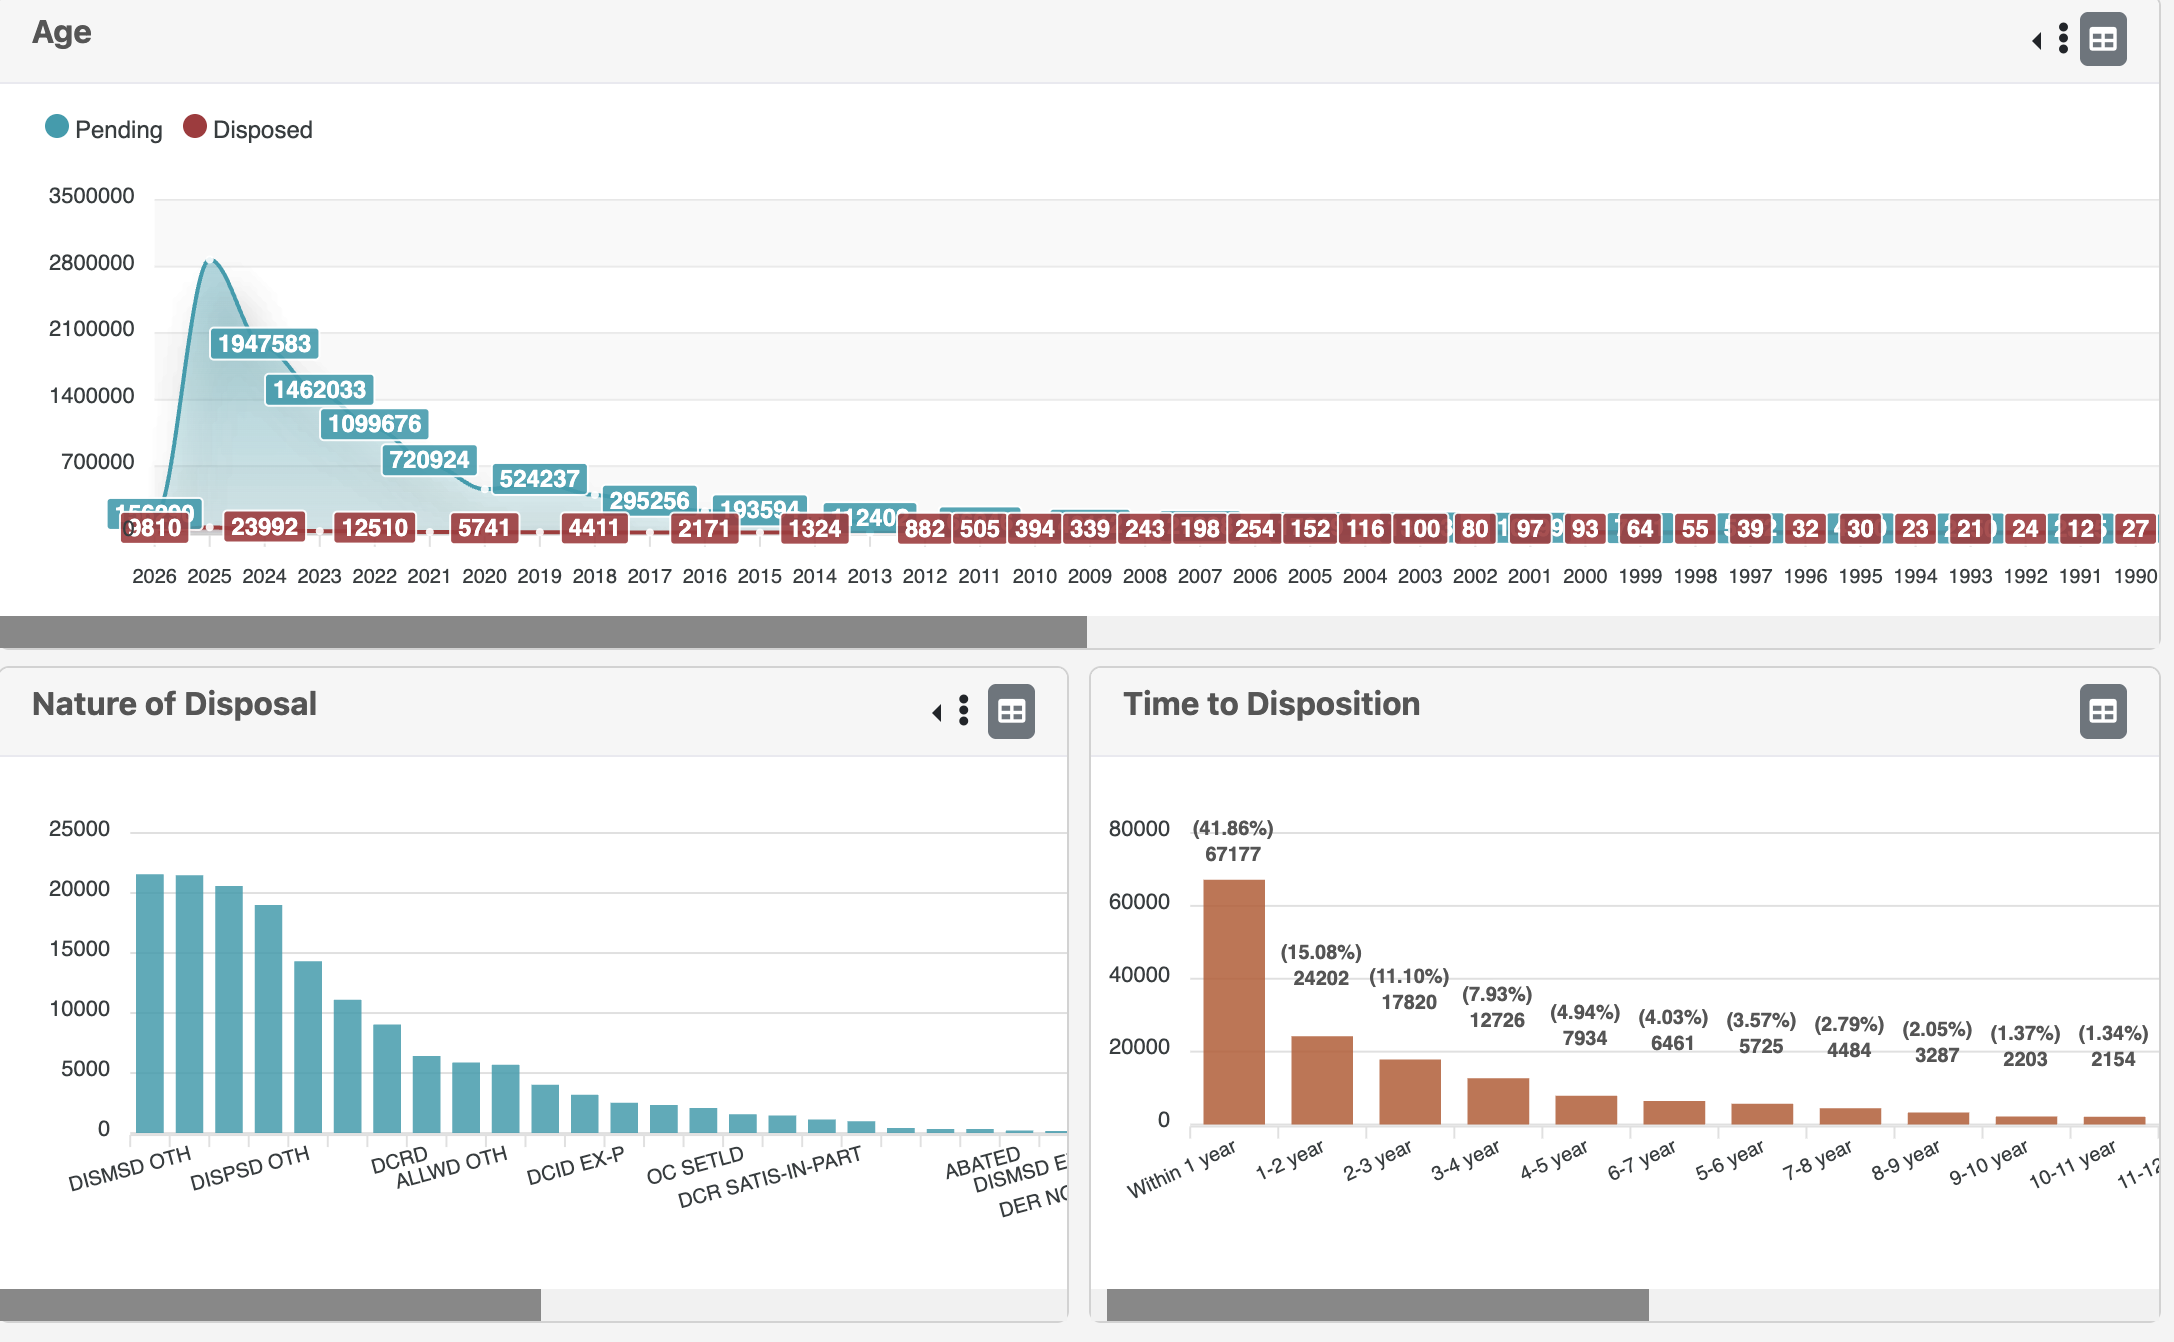Click the 1462033 pending data label

pos(319,390)
